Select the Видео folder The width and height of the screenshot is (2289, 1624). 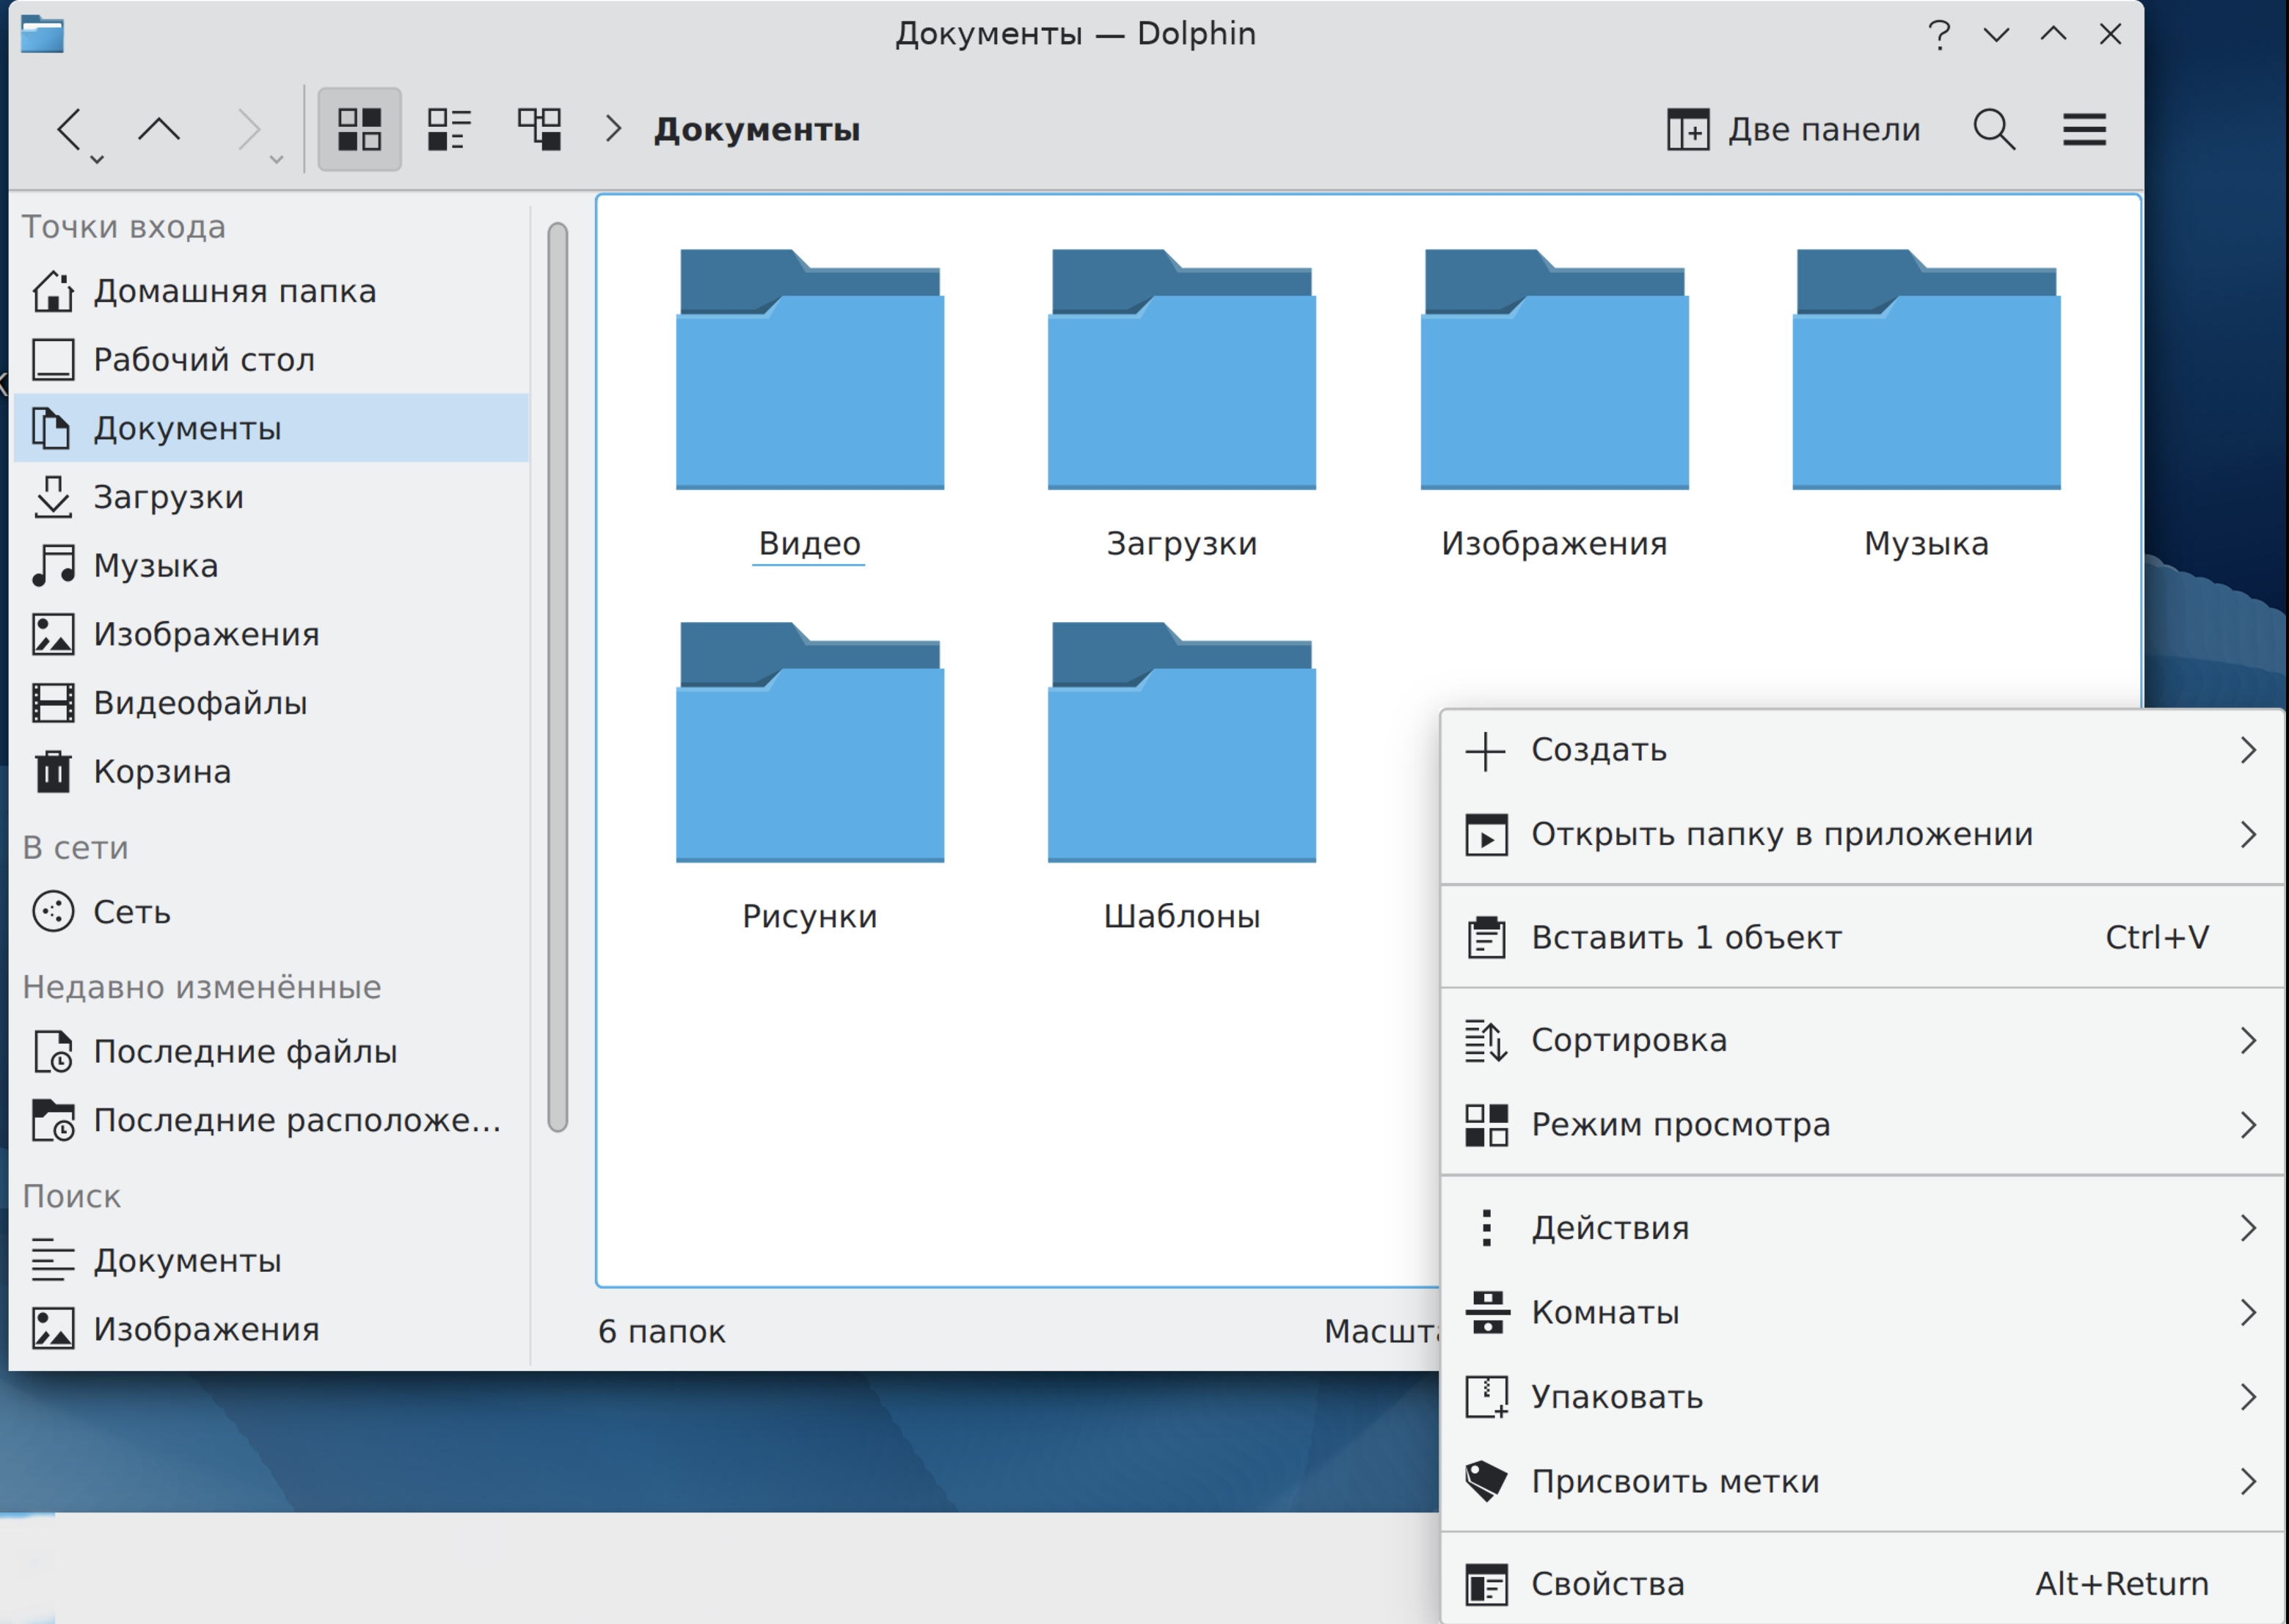[810, 405]
